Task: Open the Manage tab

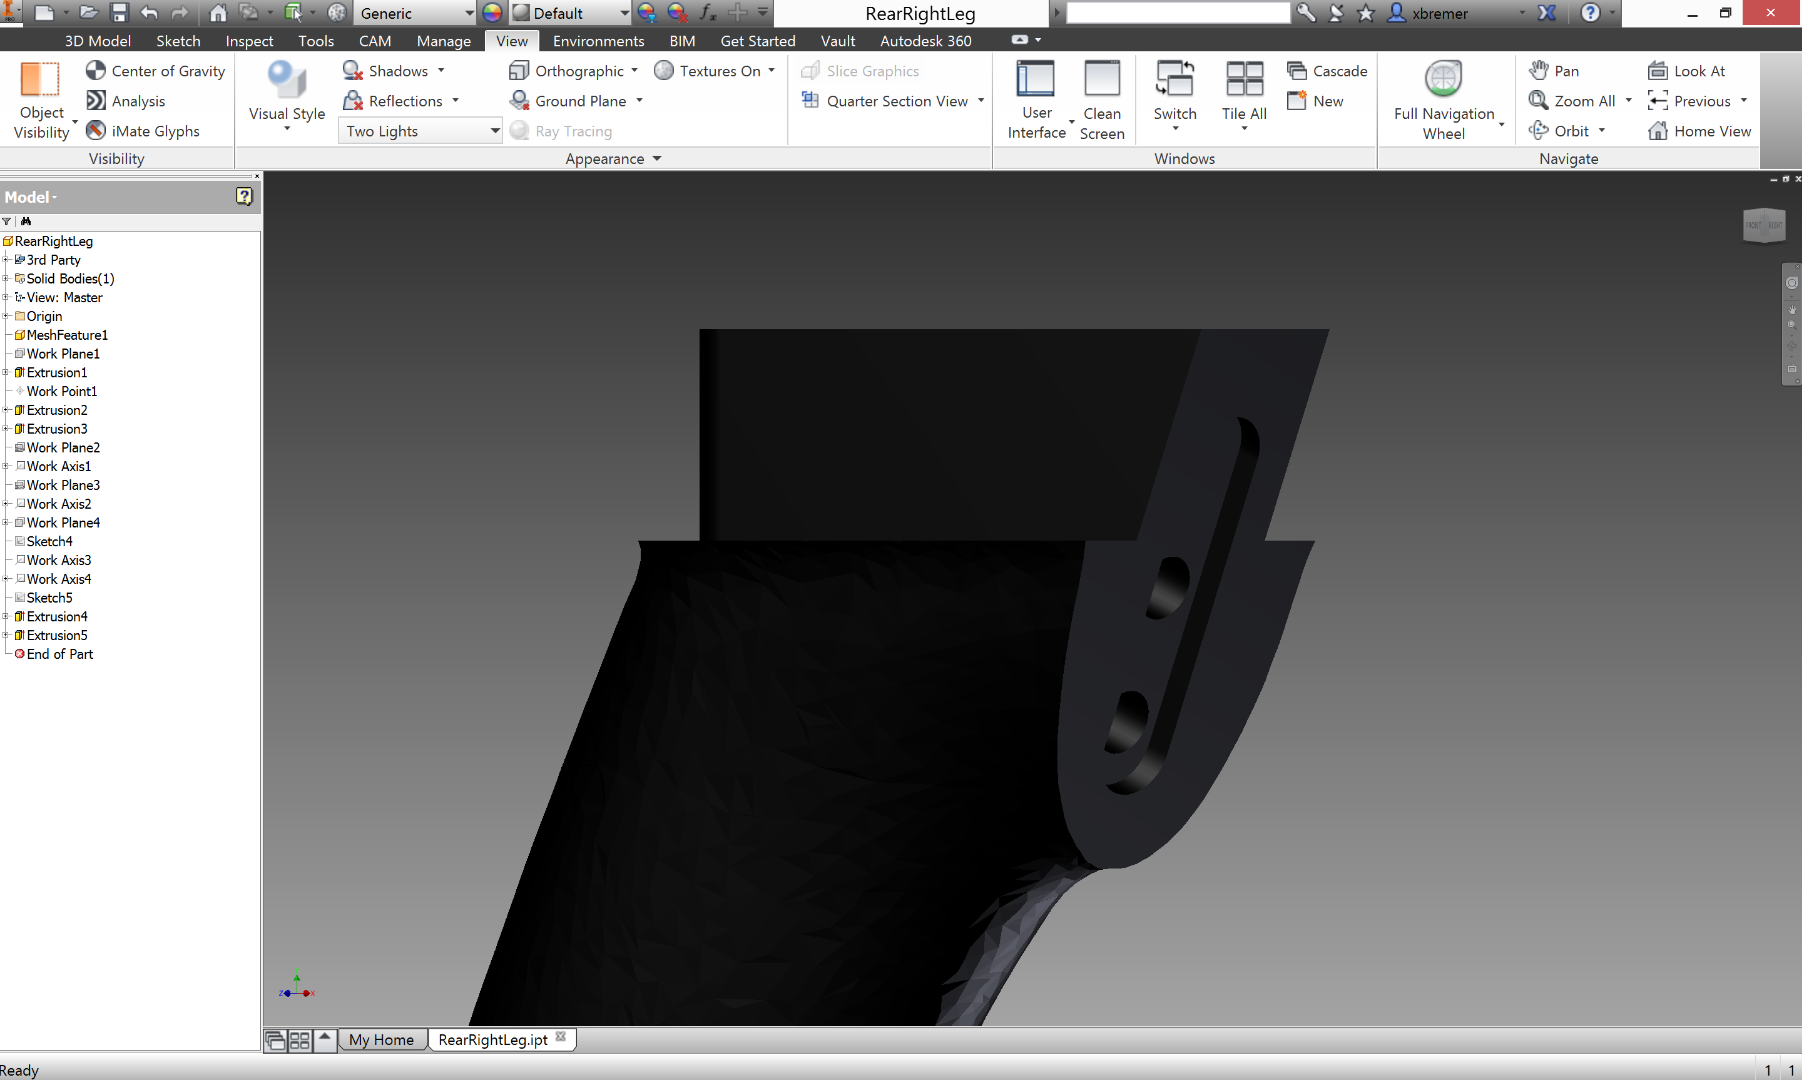Action: point(444,41)
